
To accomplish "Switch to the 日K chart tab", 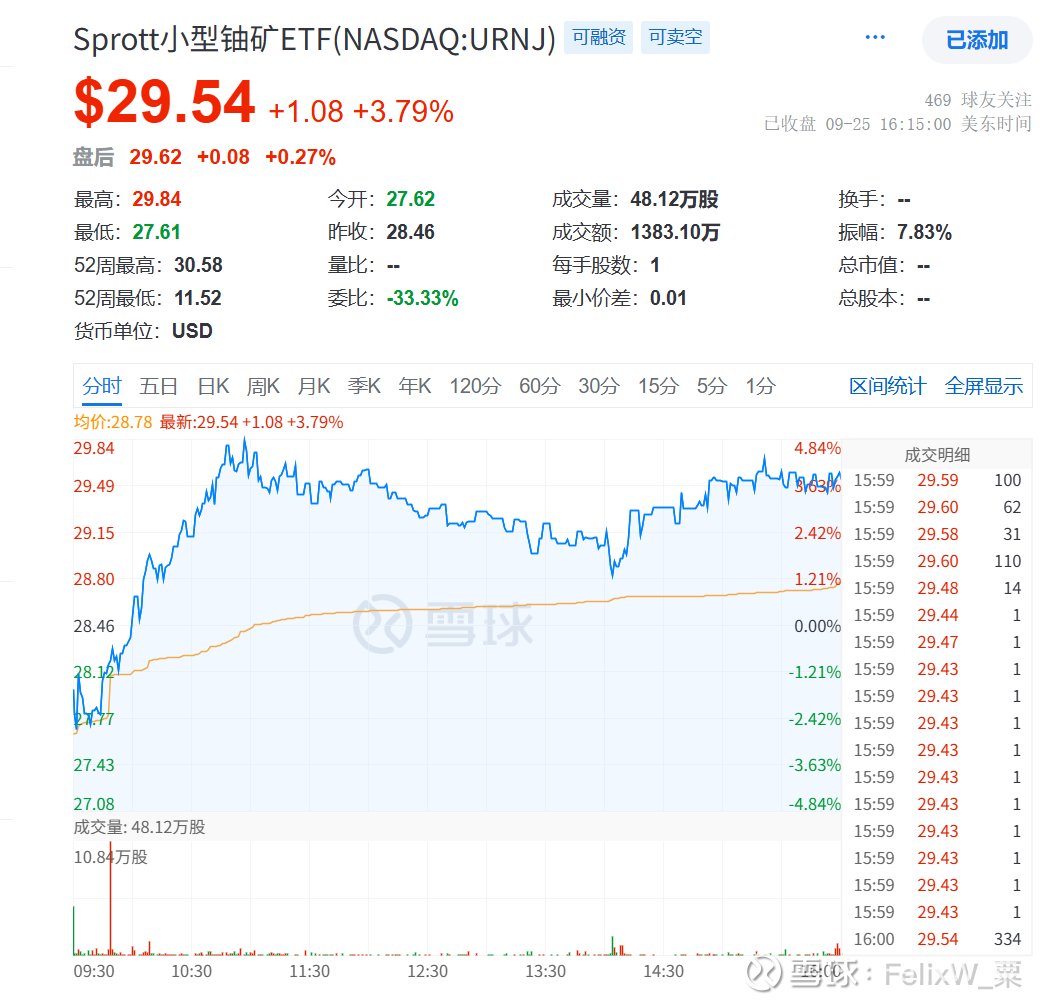I will click(214, 387).
